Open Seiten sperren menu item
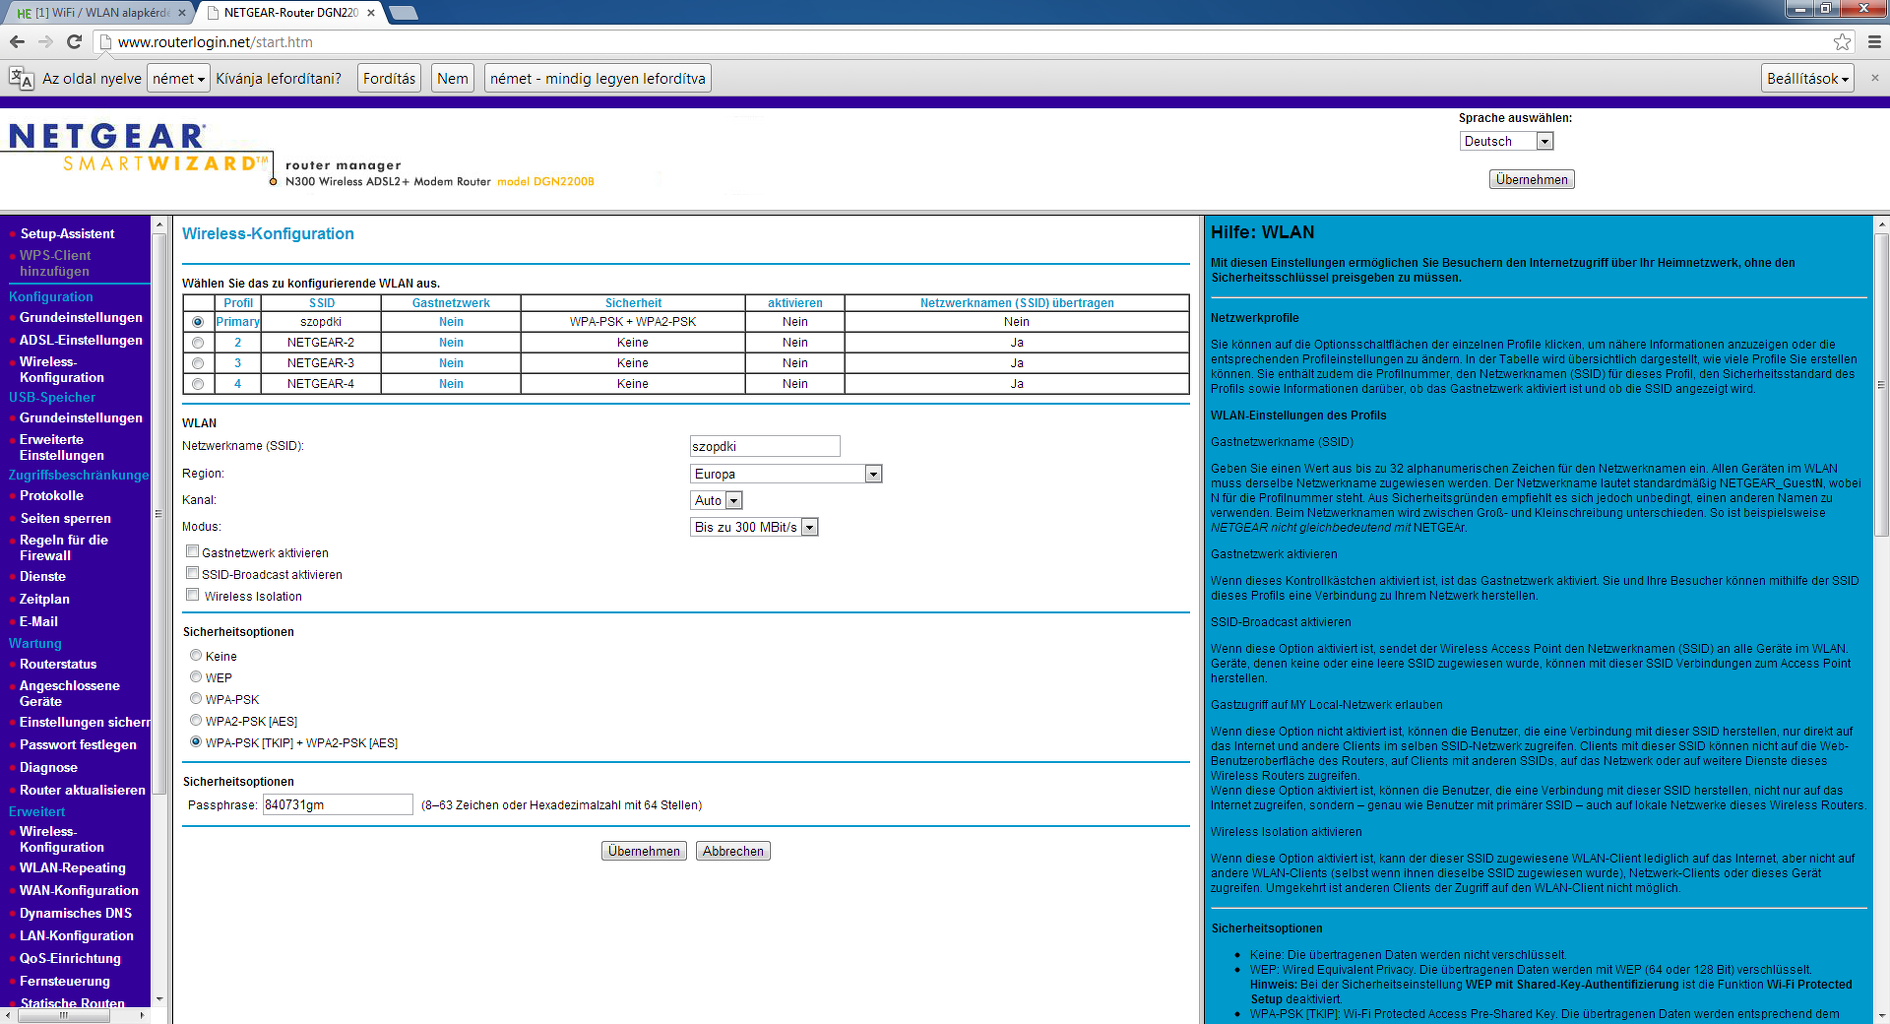This screenshot has height=1024, width=1890. 65,518
